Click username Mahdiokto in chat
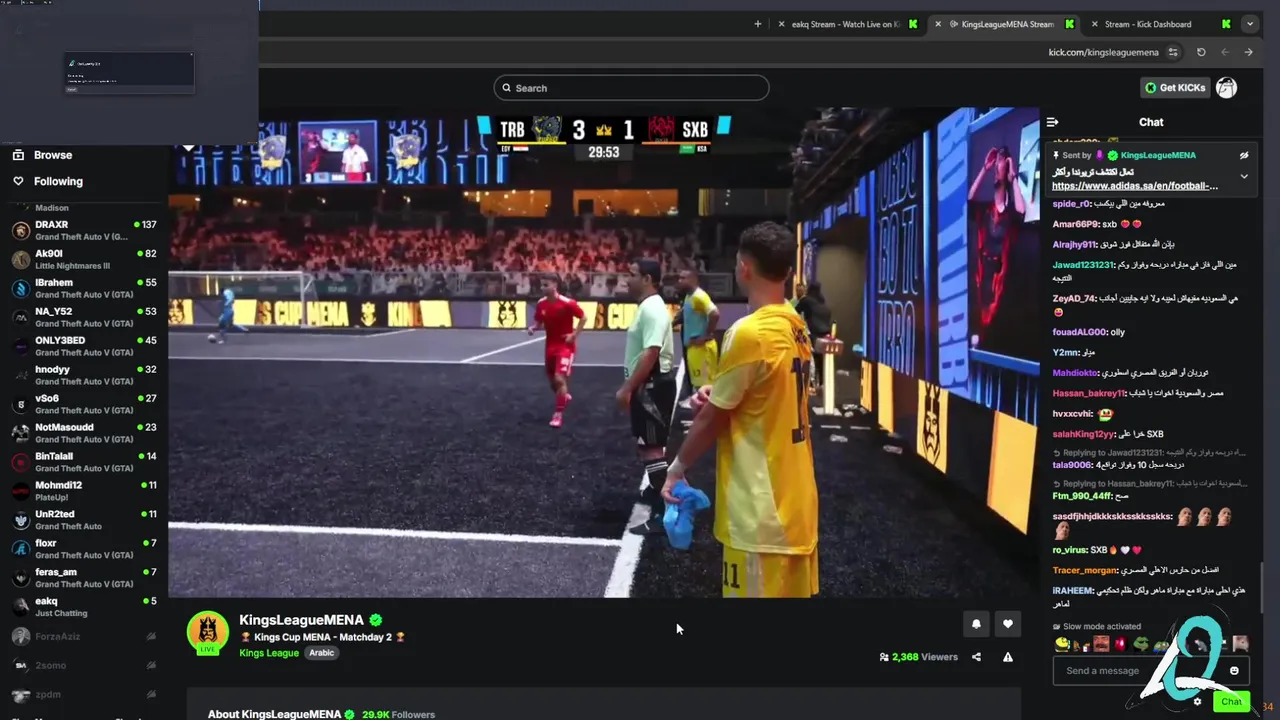 pyautogui.click(x=1075, y=373)
